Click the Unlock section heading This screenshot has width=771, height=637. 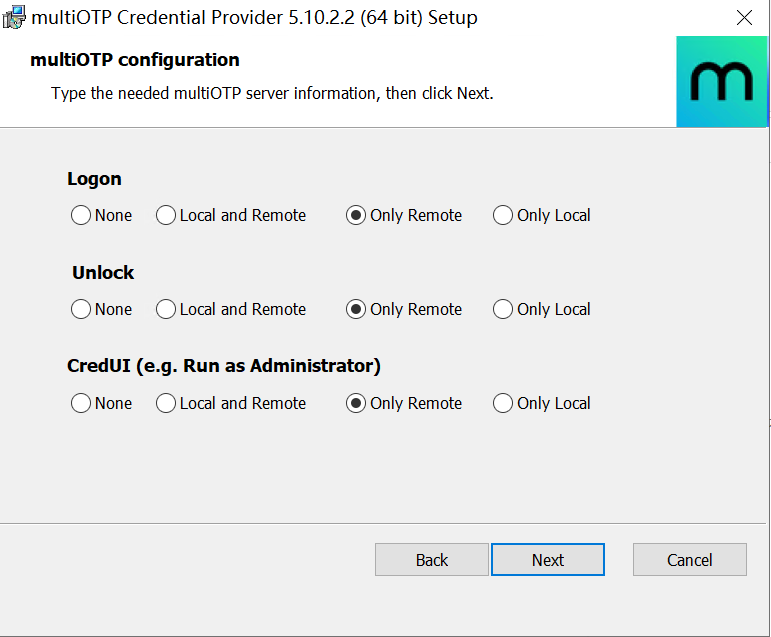click(x=103, y=273)
